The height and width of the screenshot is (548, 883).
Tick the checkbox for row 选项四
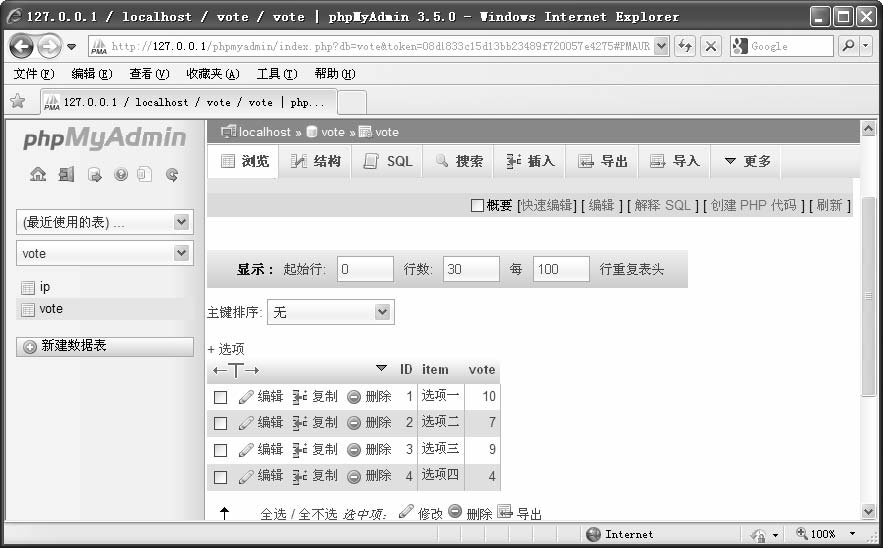click(220, 477)
